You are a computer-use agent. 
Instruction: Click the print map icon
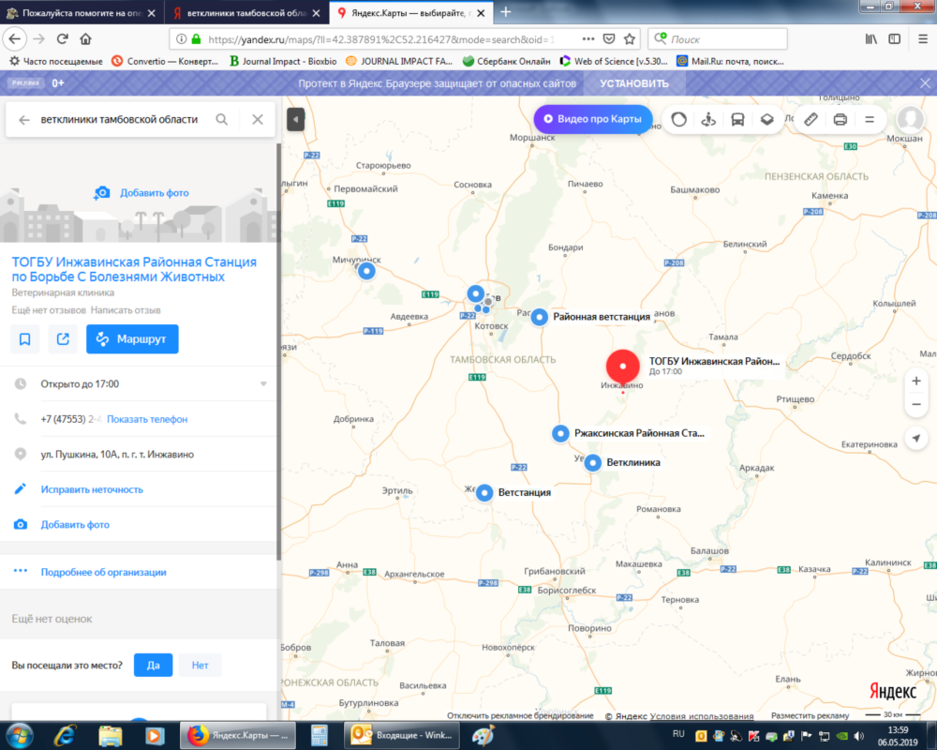(x=840, y=119)
